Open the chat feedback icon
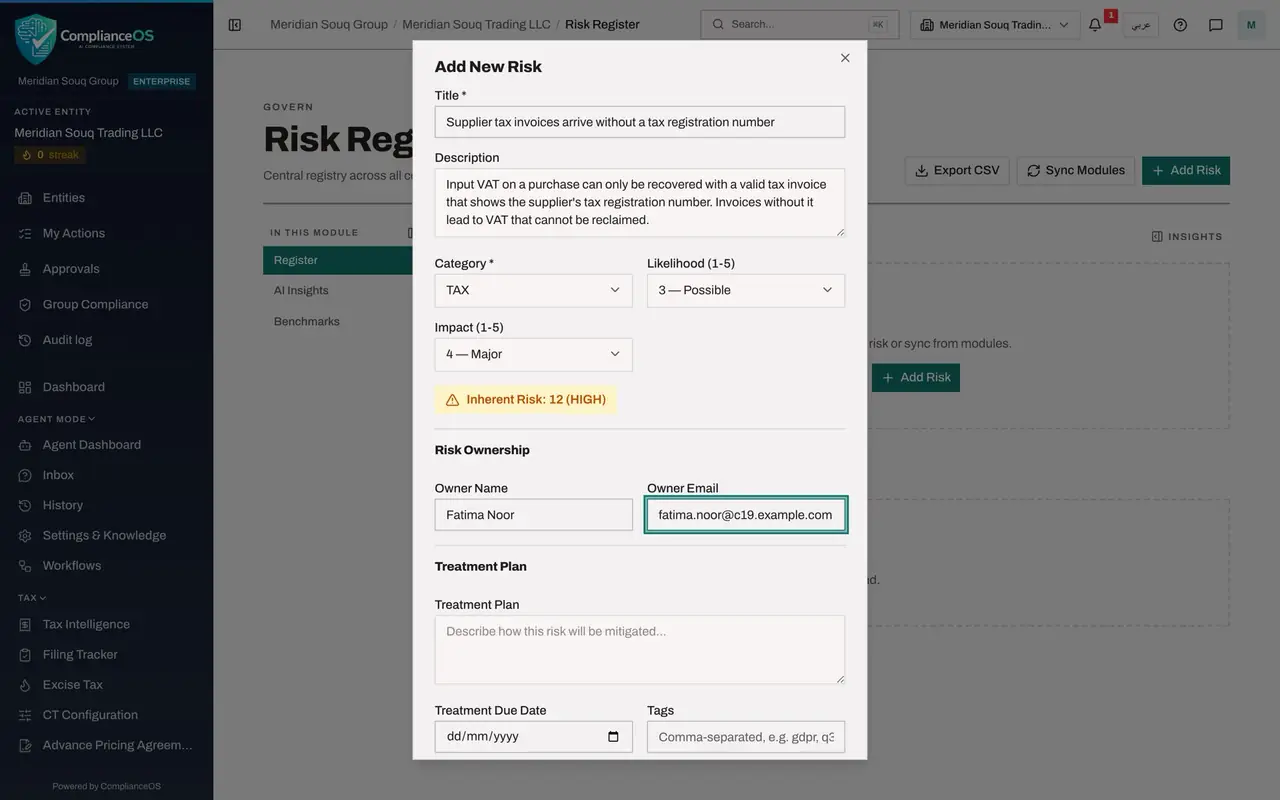Viewport: 1280px width, 800px height. pyautogui.click(x=1216, y=25)
